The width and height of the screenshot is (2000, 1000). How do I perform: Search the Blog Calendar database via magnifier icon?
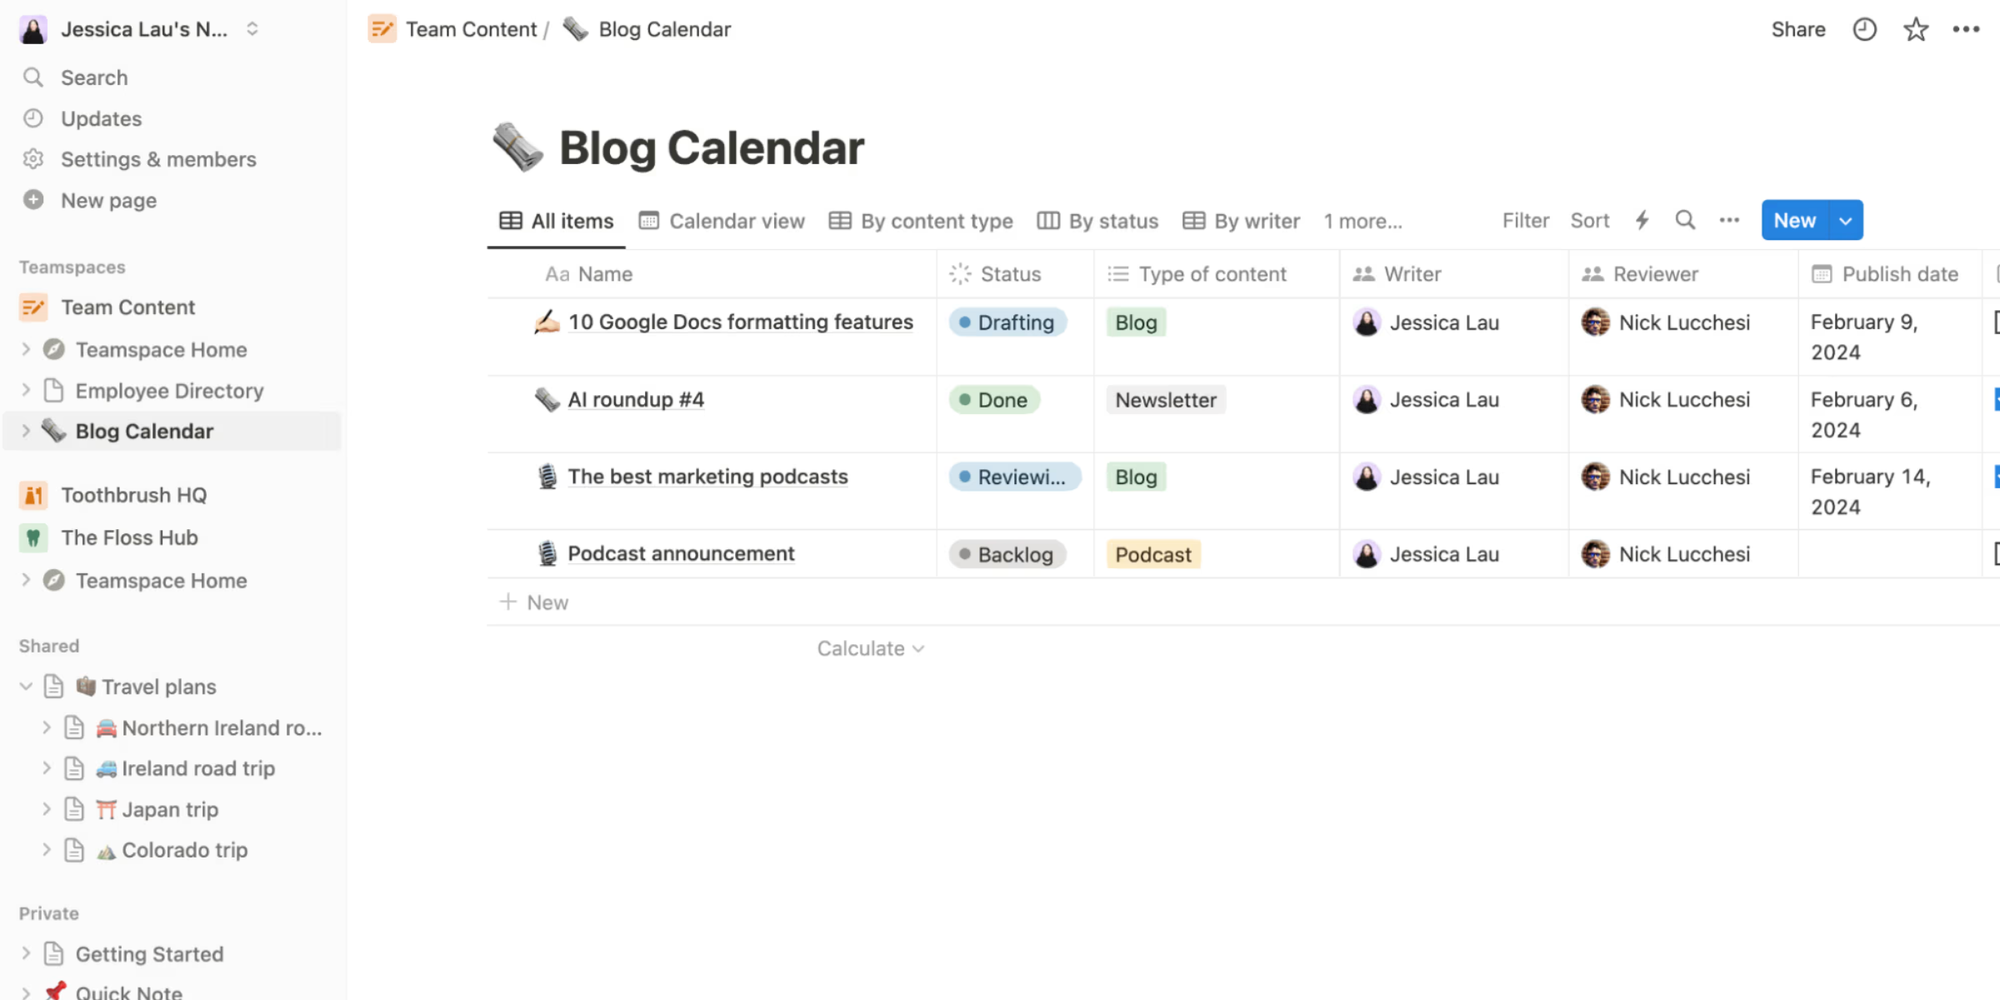(x=1686, y=220)
